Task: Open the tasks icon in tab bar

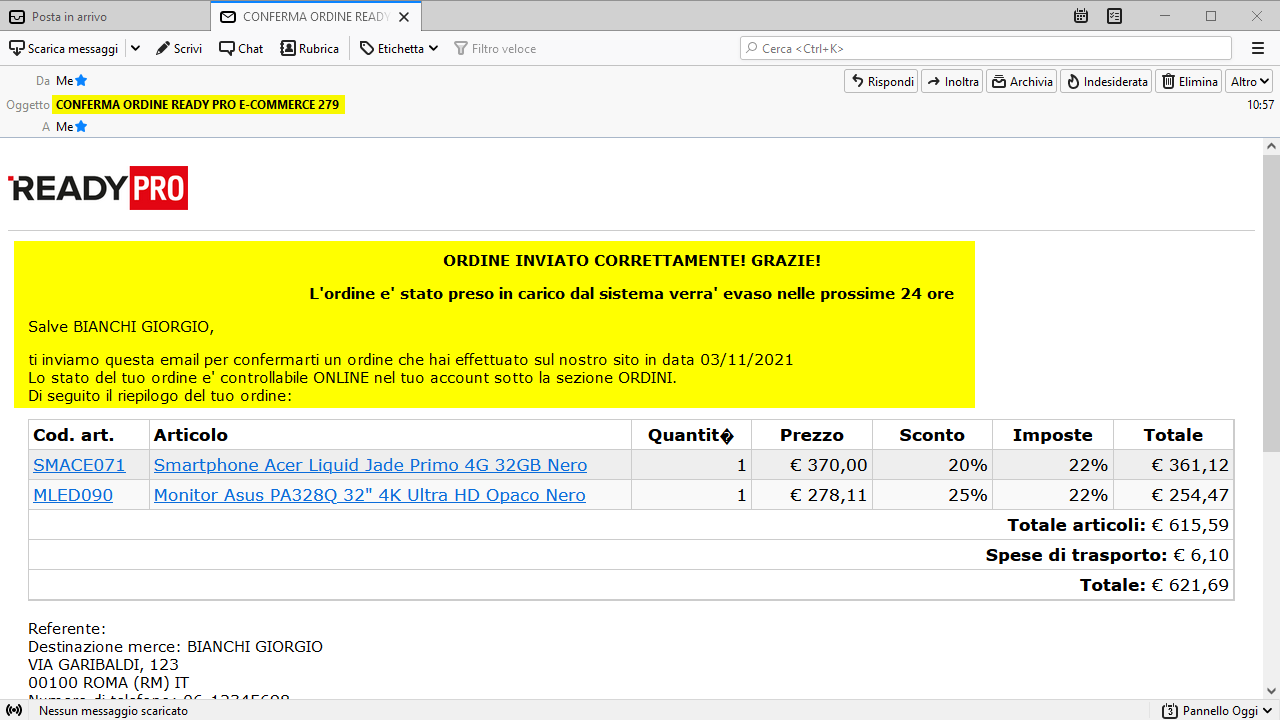Action: point(1115,16)
